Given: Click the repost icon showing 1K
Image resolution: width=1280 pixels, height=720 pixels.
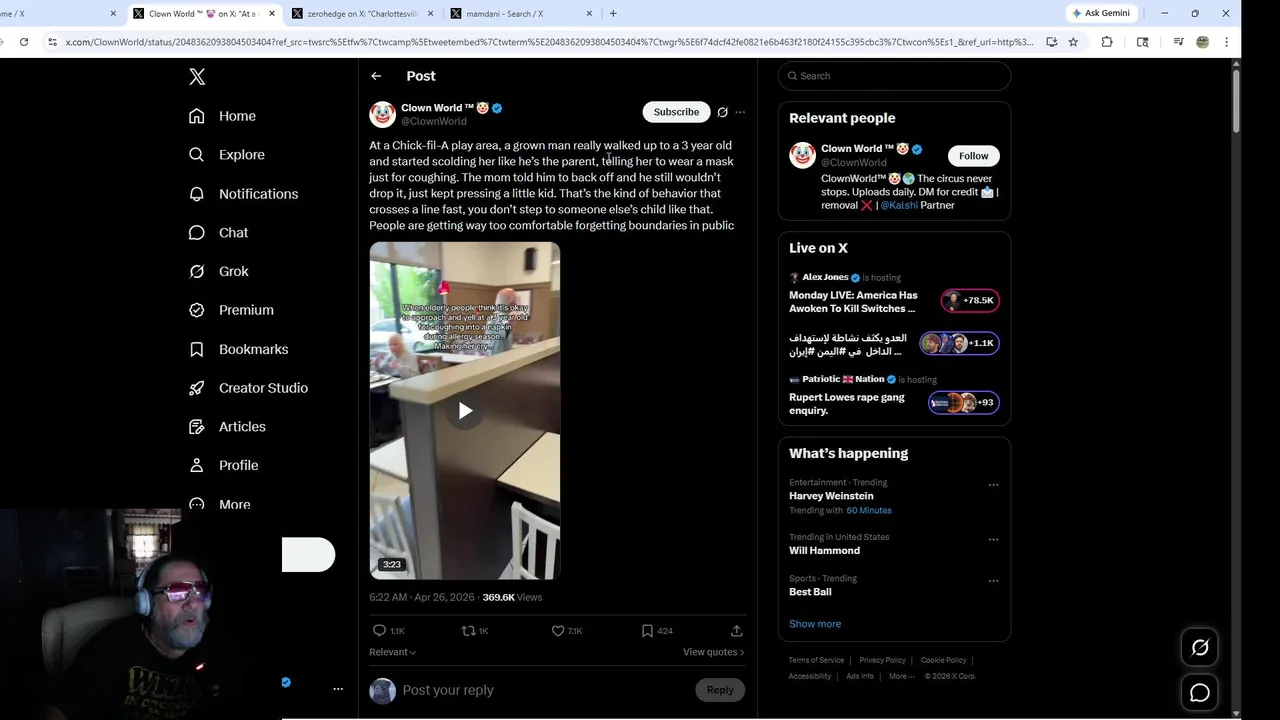Looking at the screenshot, I should (468, 631).
